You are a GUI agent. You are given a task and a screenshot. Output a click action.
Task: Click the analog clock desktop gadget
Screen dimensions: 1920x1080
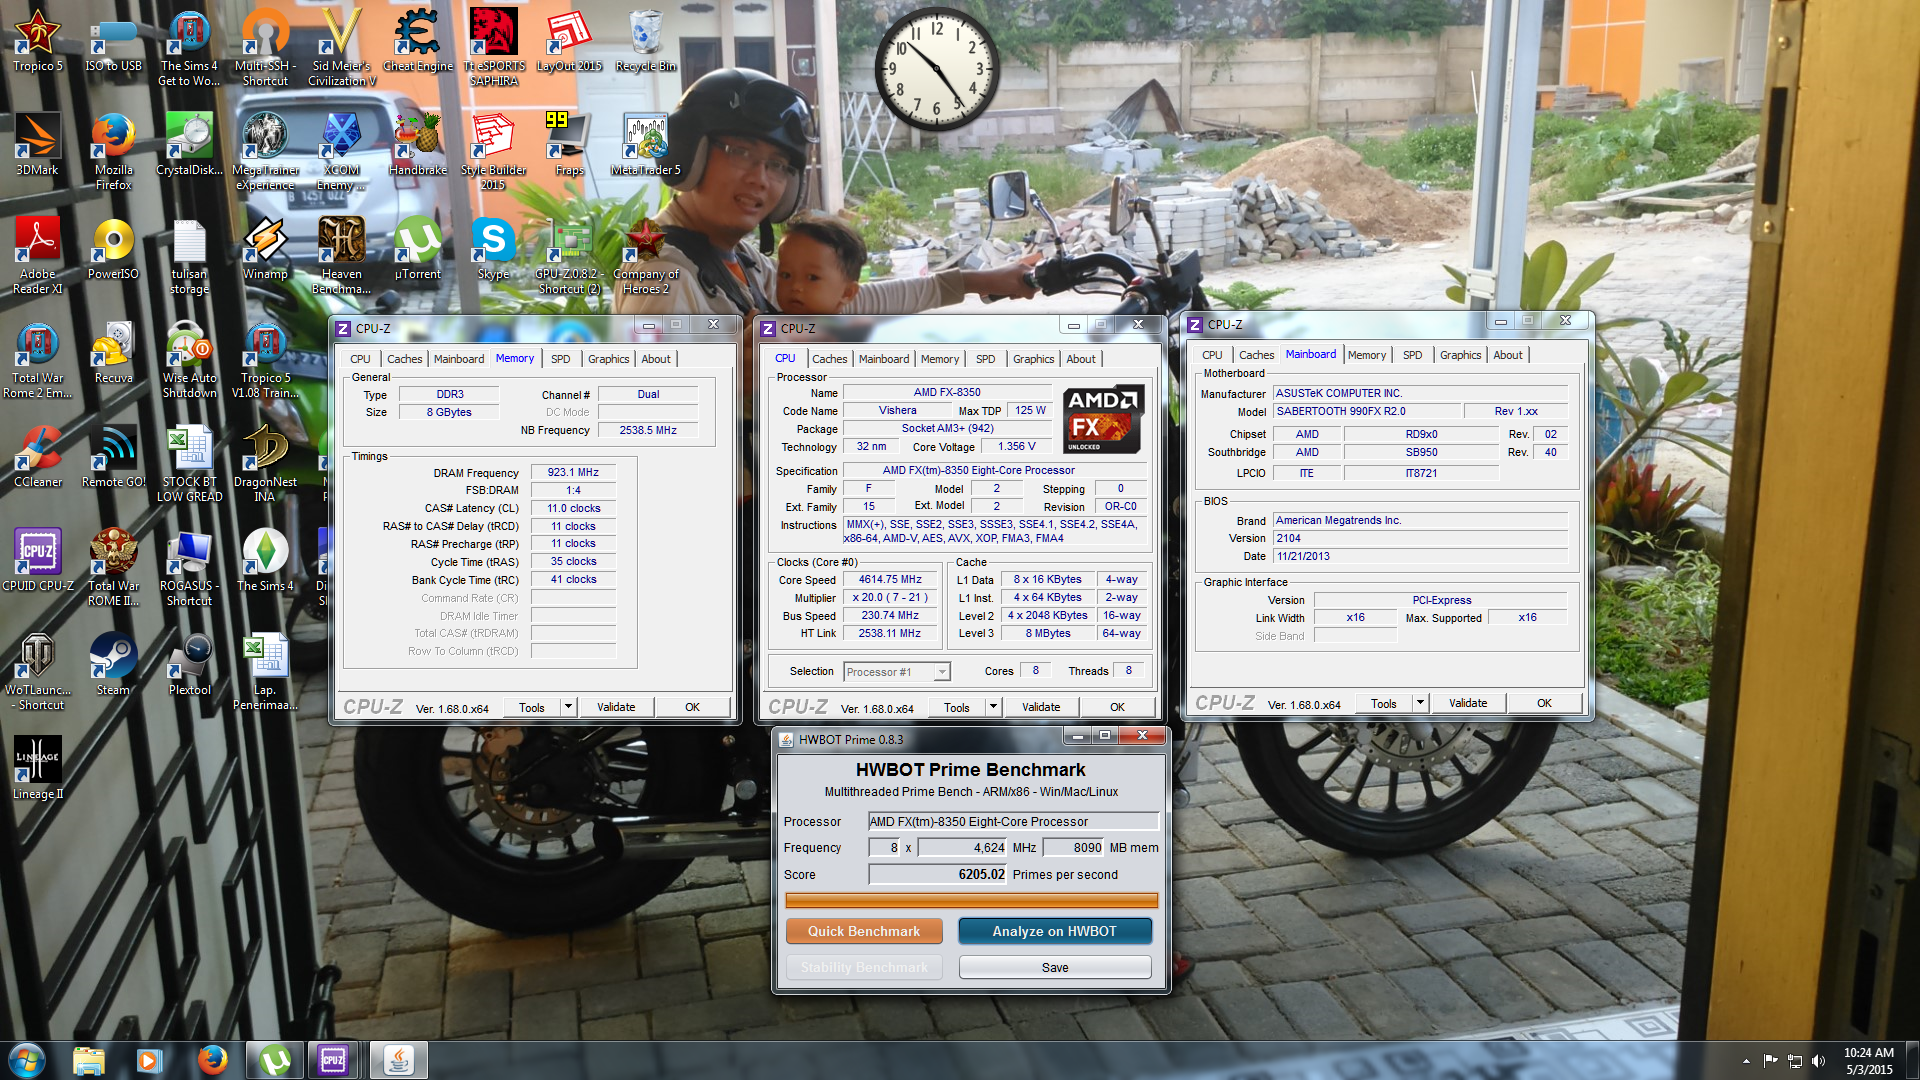tap(937, 69)
